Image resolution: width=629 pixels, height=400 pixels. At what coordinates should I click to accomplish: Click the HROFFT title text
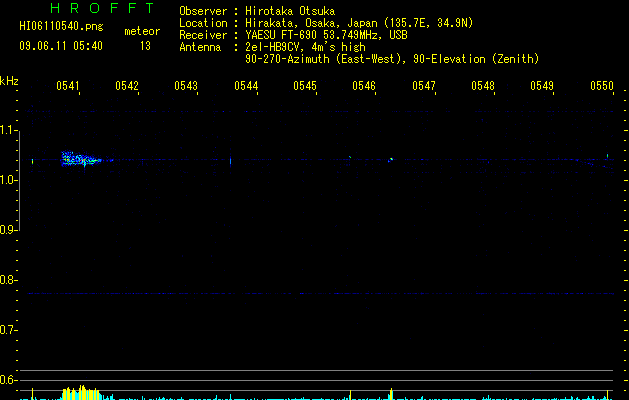pyautogui.click(x=102, y=8)
